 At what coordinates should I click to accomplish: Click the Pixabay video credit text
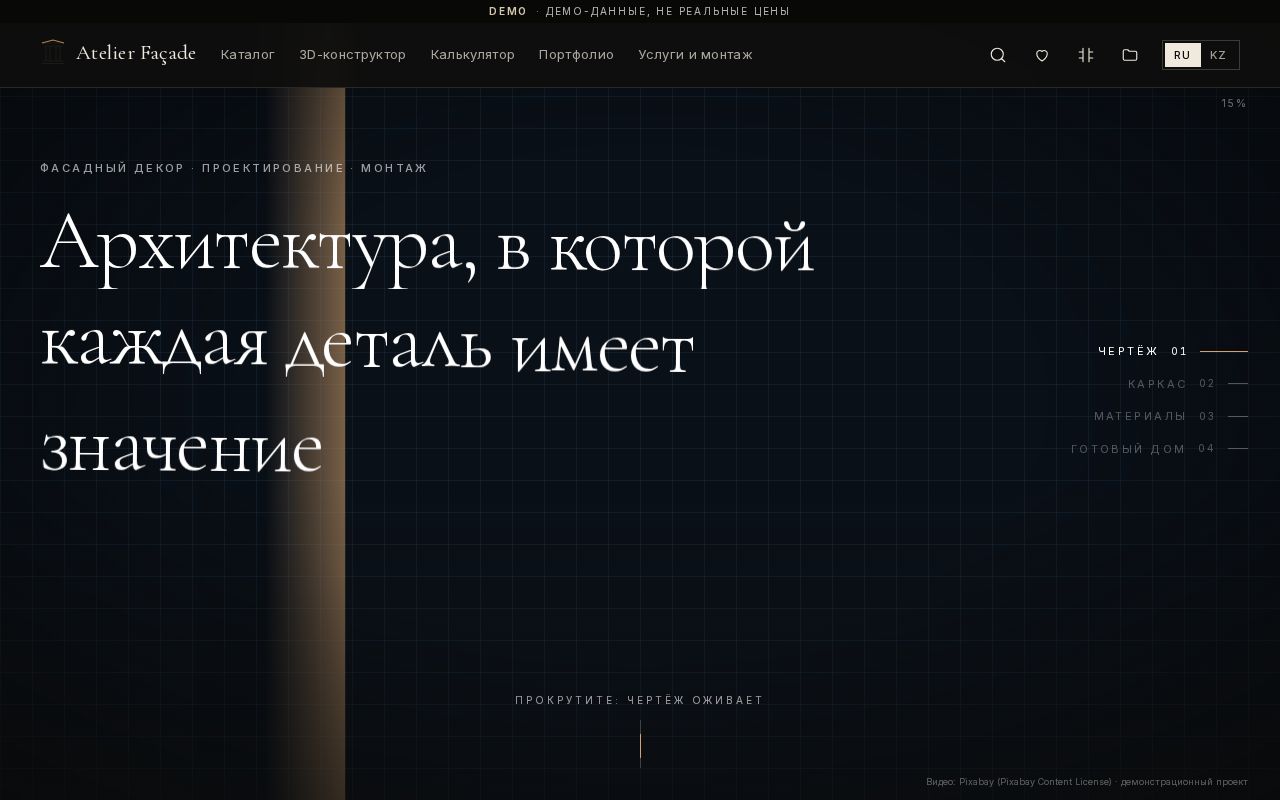[x=1087, y=782]
